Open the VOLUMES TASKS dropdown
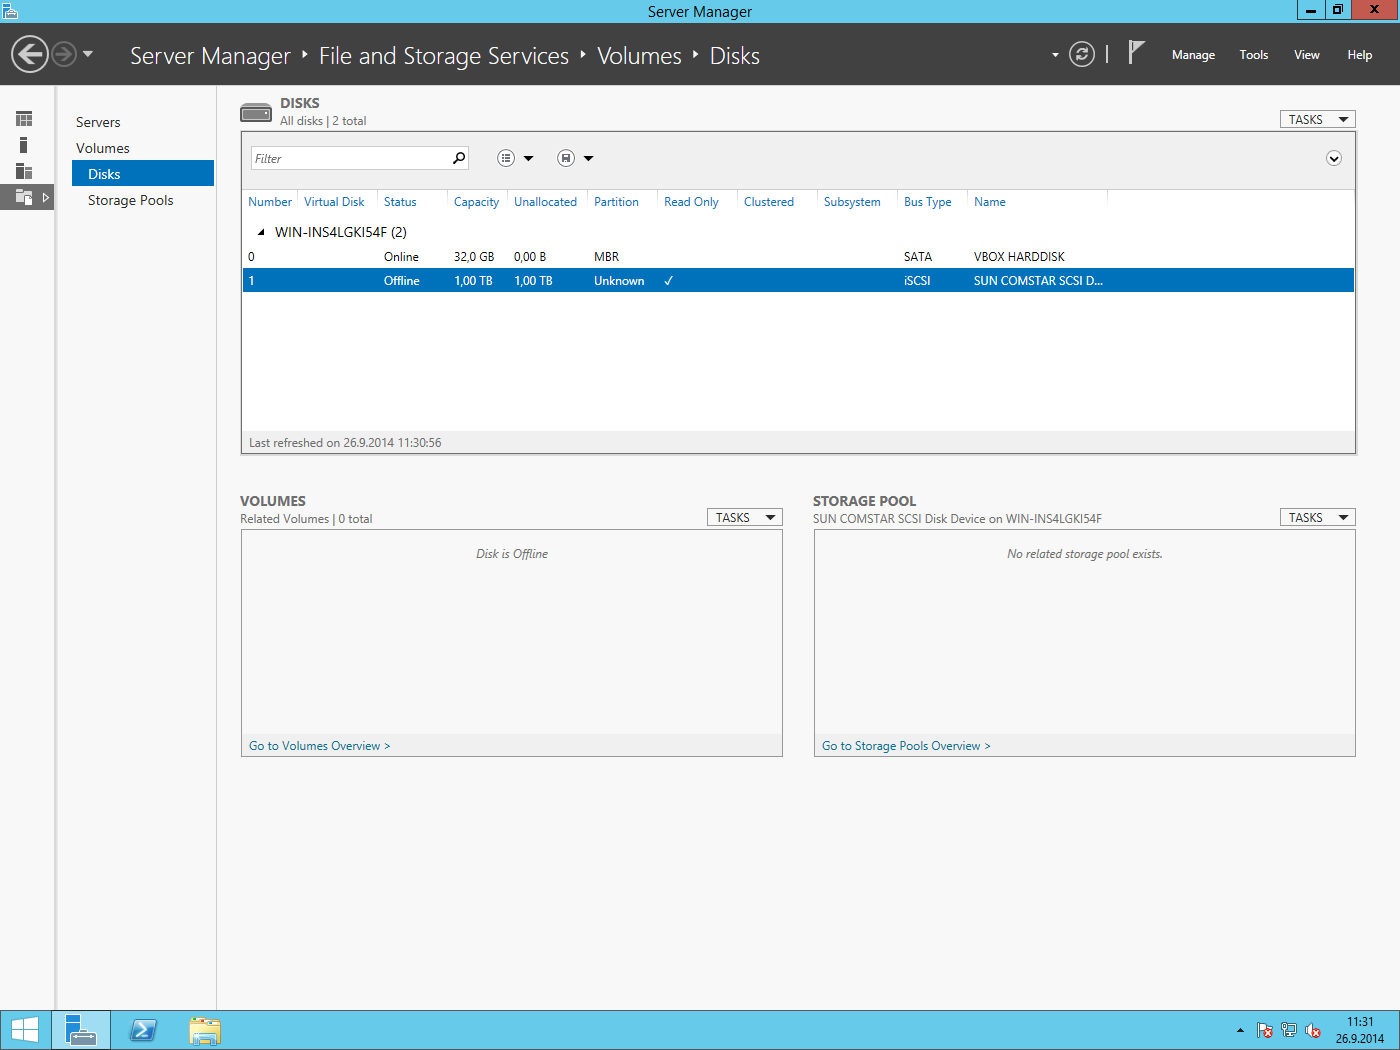The width and height of the screenshot is (1400, 1050). [744, 517]
